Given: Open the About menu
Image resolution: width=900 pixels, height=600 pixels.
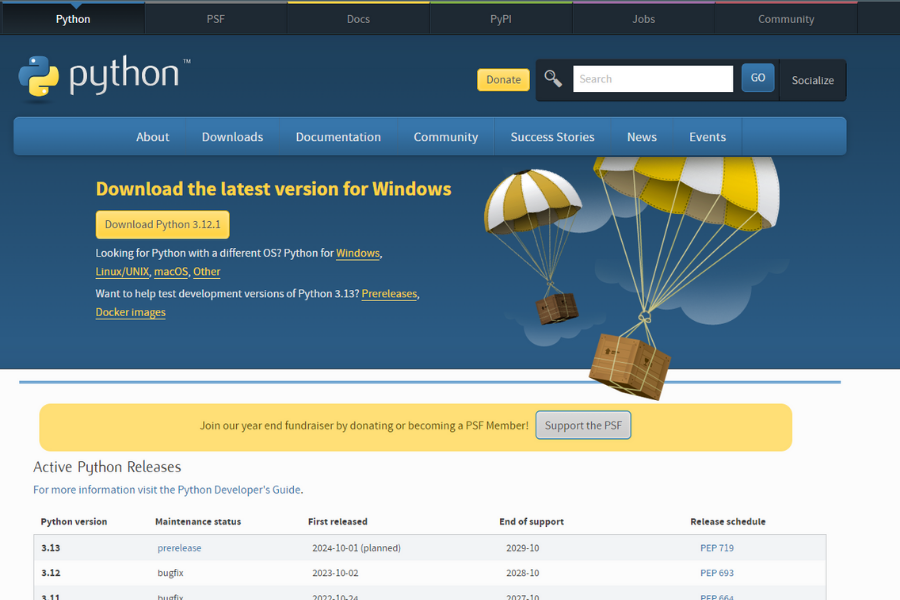Looking at the screenshot, I should [152, 137].
